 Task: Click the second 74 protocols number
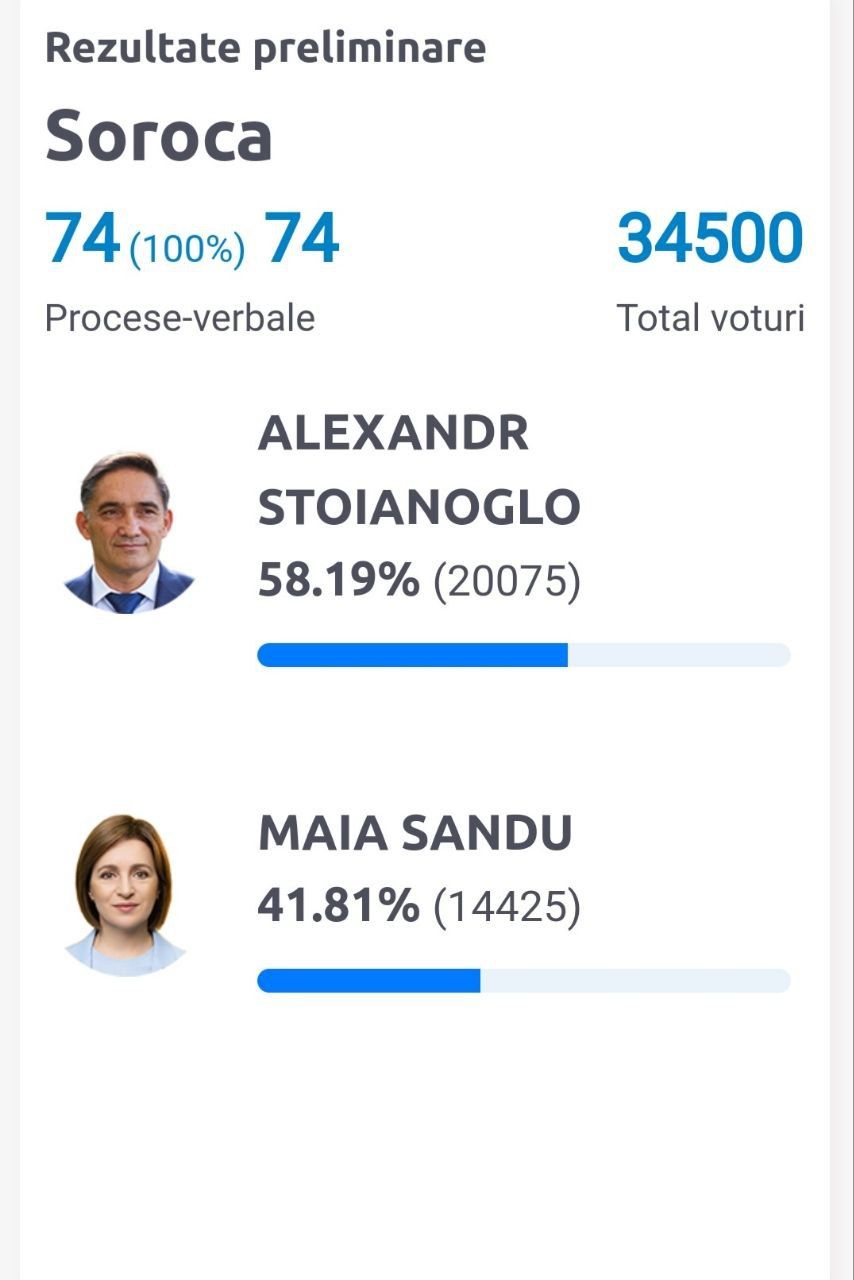click(x=302, y=238)
